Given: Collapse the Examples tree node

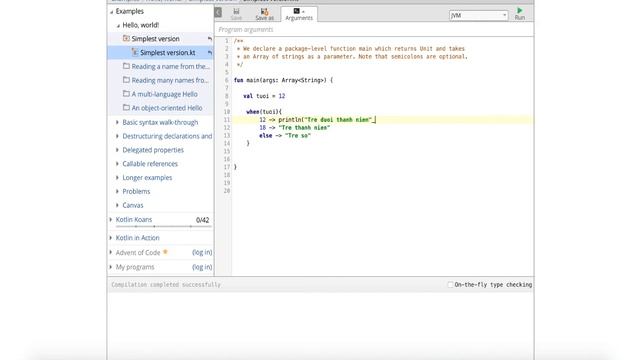Looking at the screenshot, I should click(111, 12).
